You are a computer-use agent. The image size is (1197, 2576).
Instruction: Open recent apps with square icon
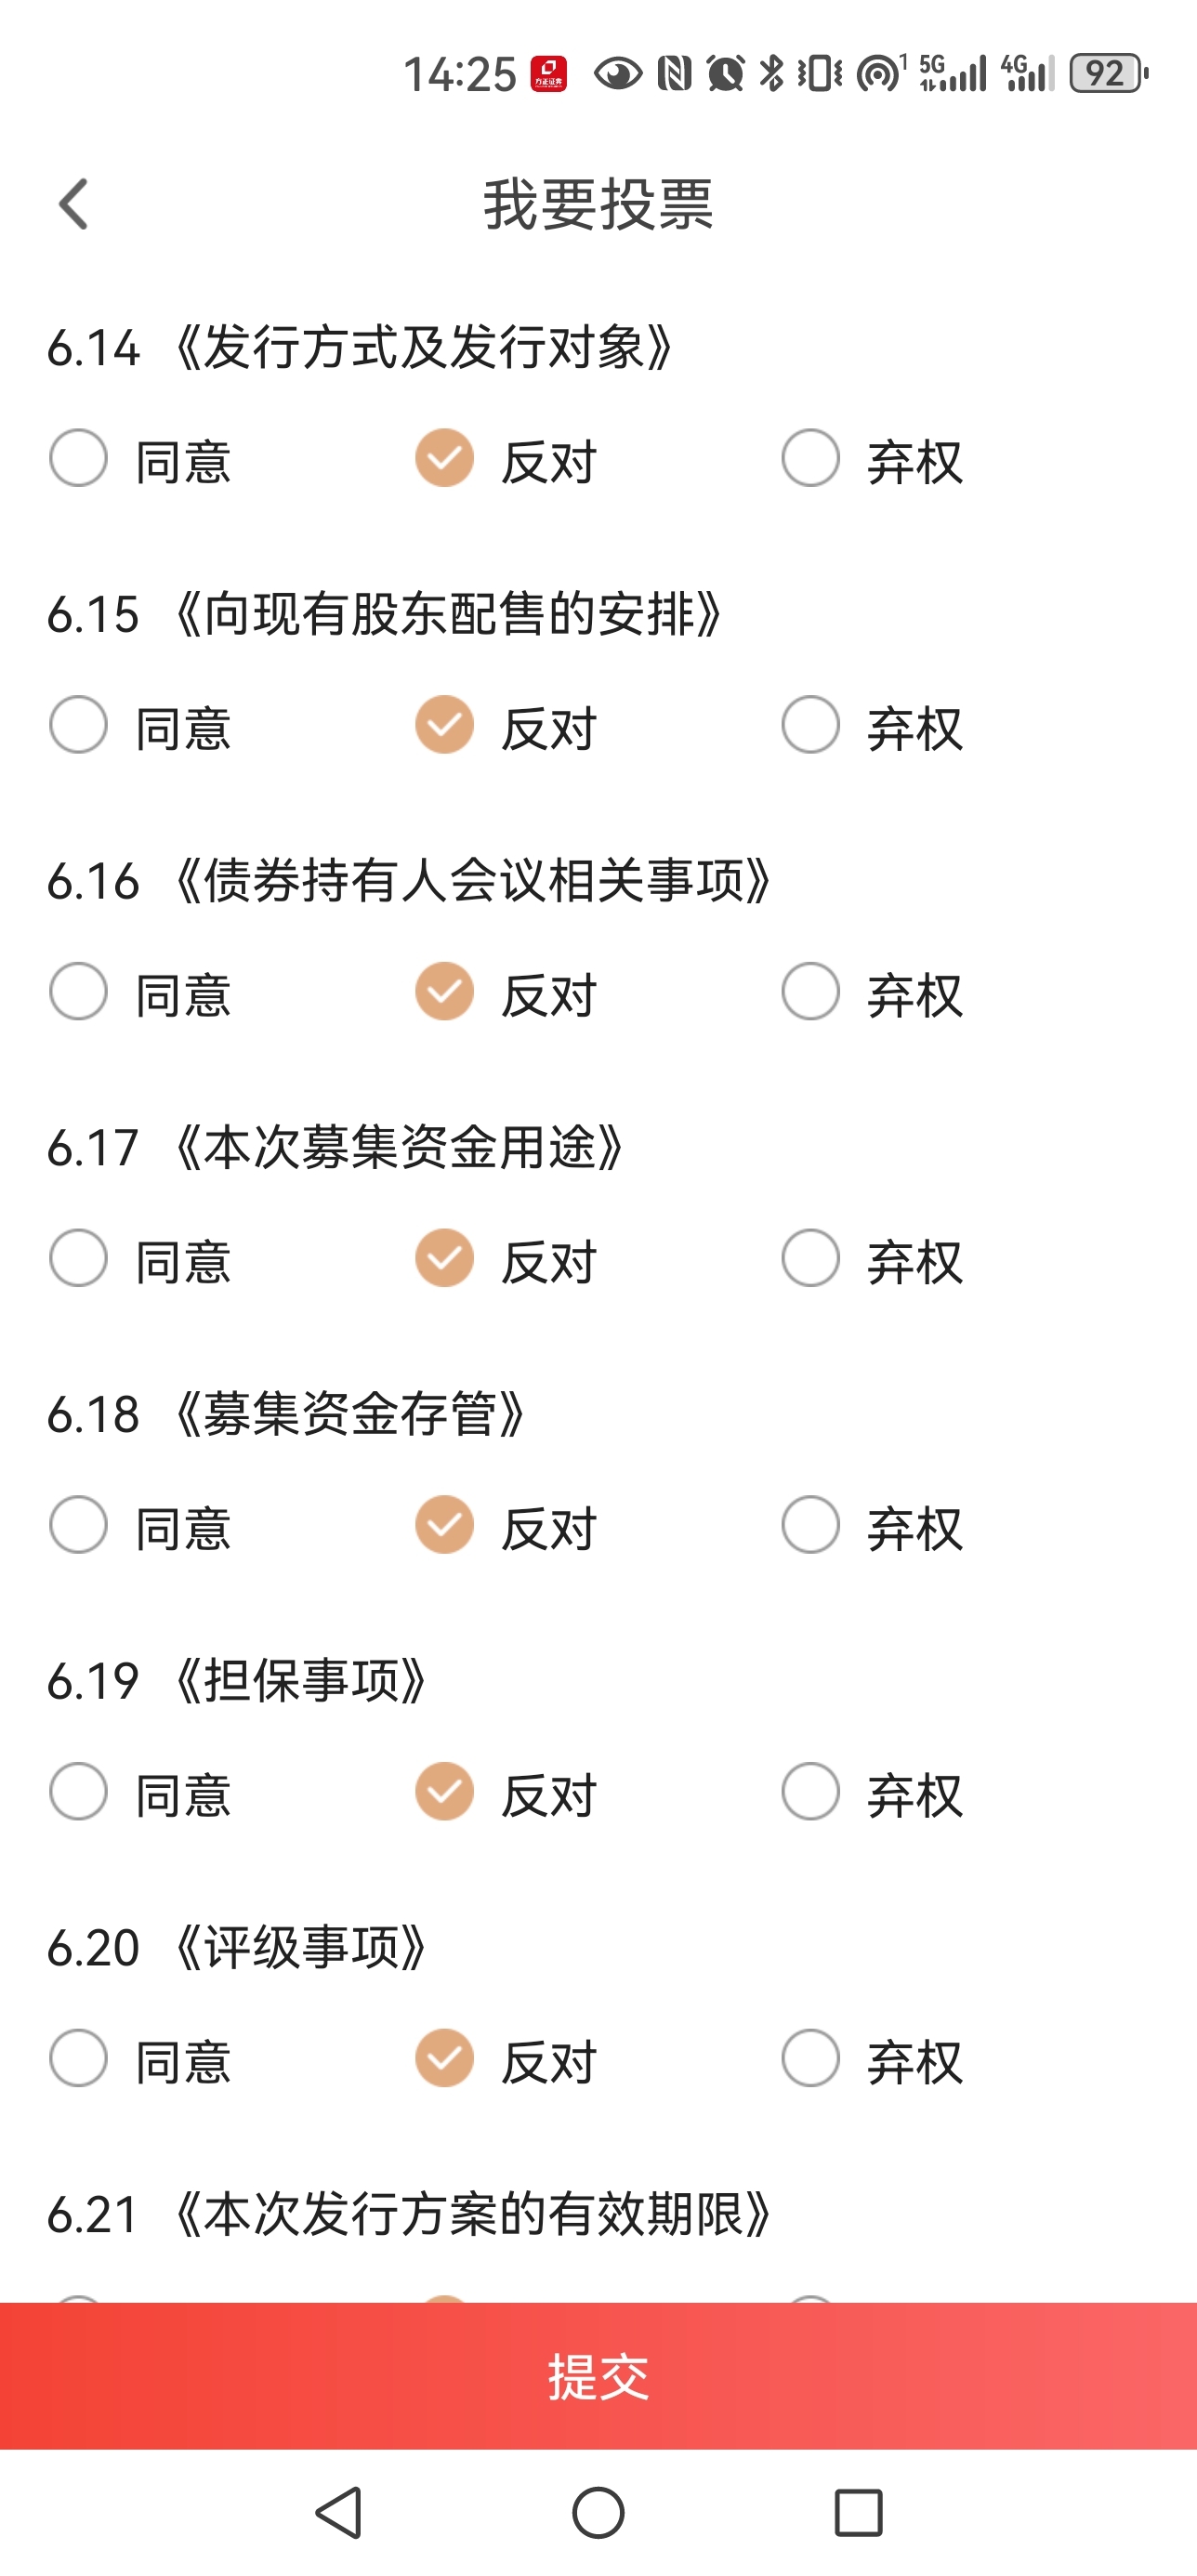858,2512
